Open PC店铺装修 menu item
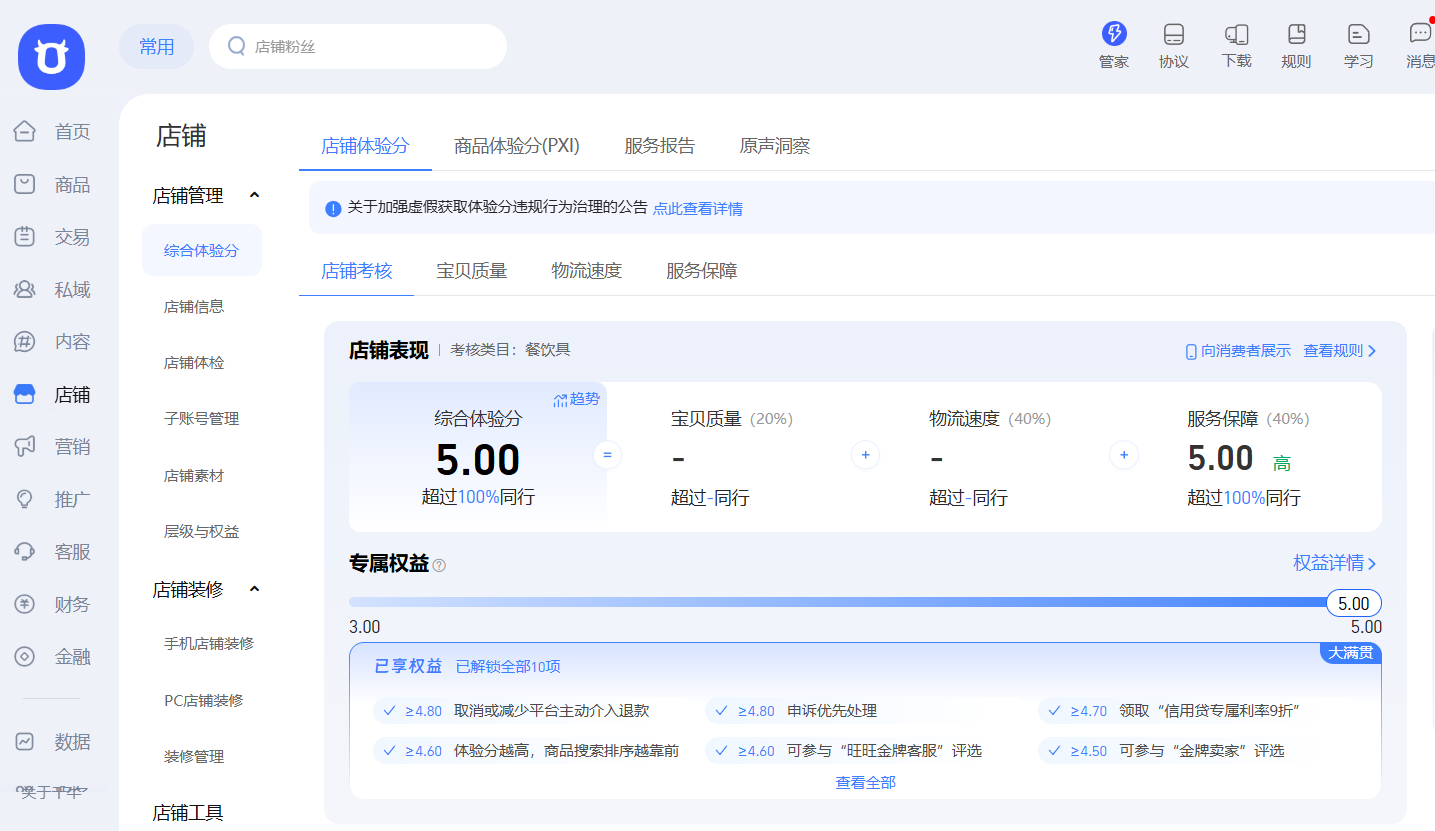The width and height of the screenshot is (1435, 831). (x=204, y=701)
